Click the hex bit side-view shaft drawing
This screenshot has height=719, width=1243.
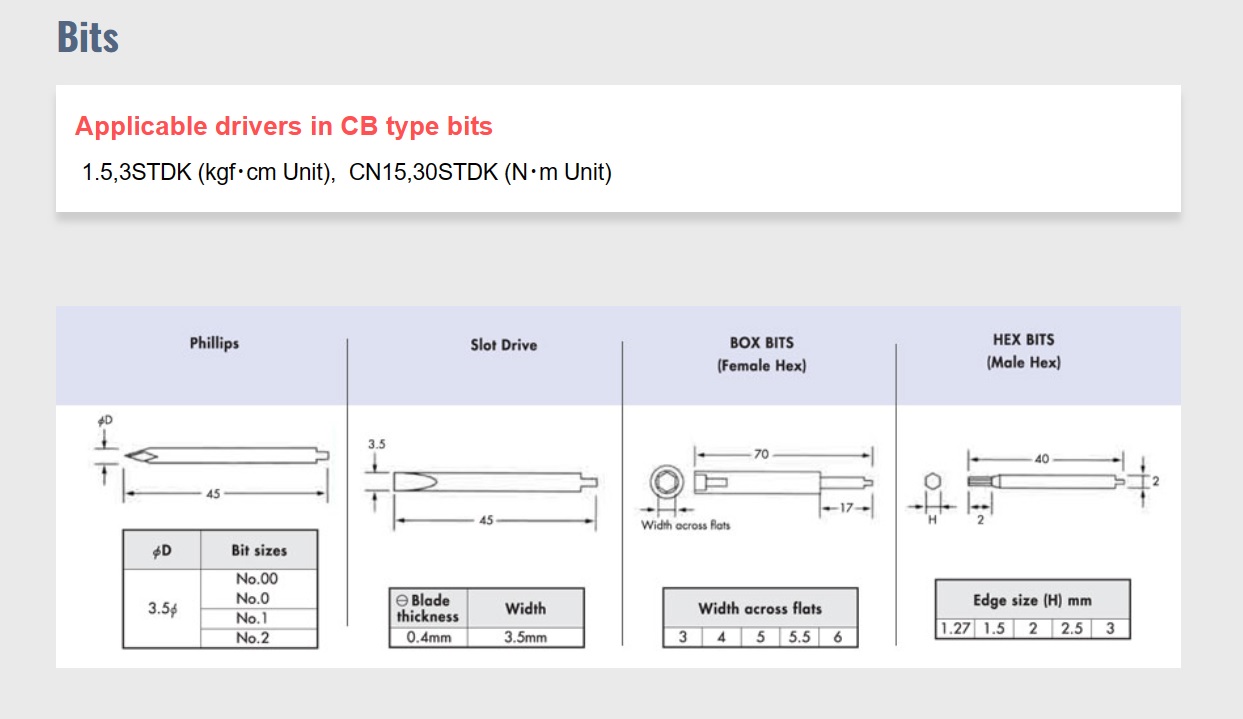coord(1045,482)
